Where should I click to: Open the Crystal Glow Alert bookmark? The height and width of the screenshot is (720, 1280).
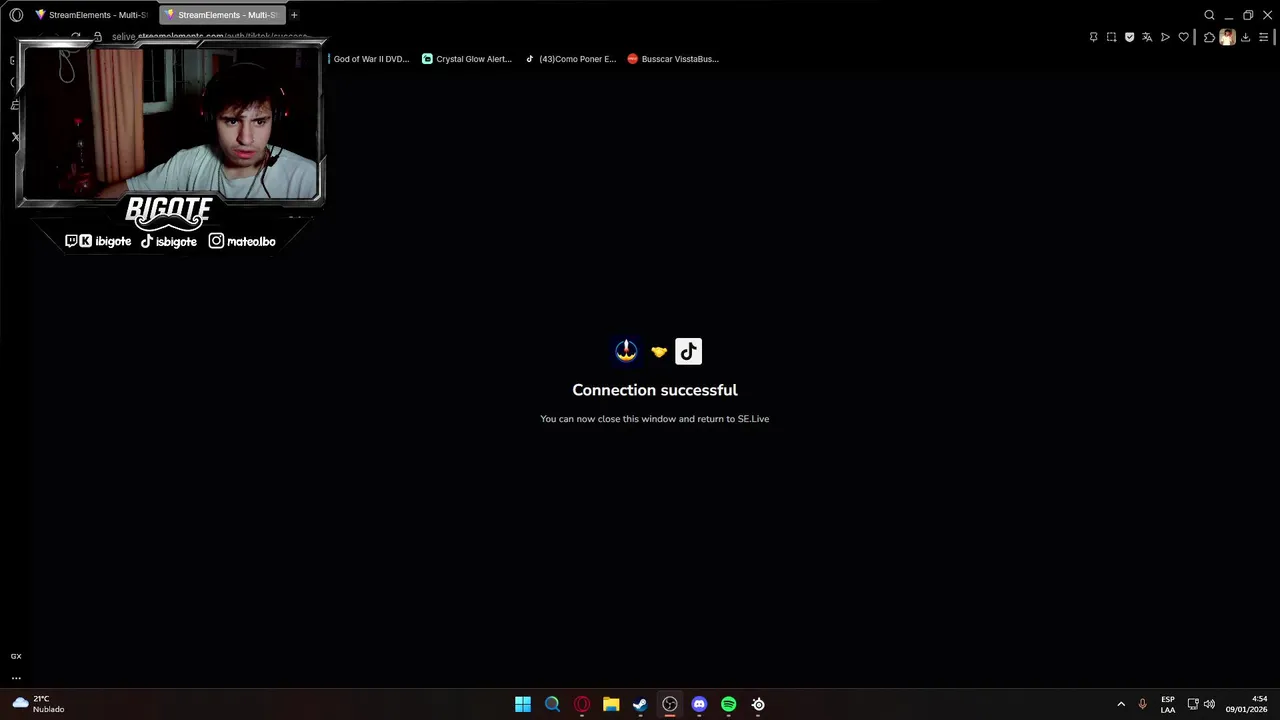point(467,59)
